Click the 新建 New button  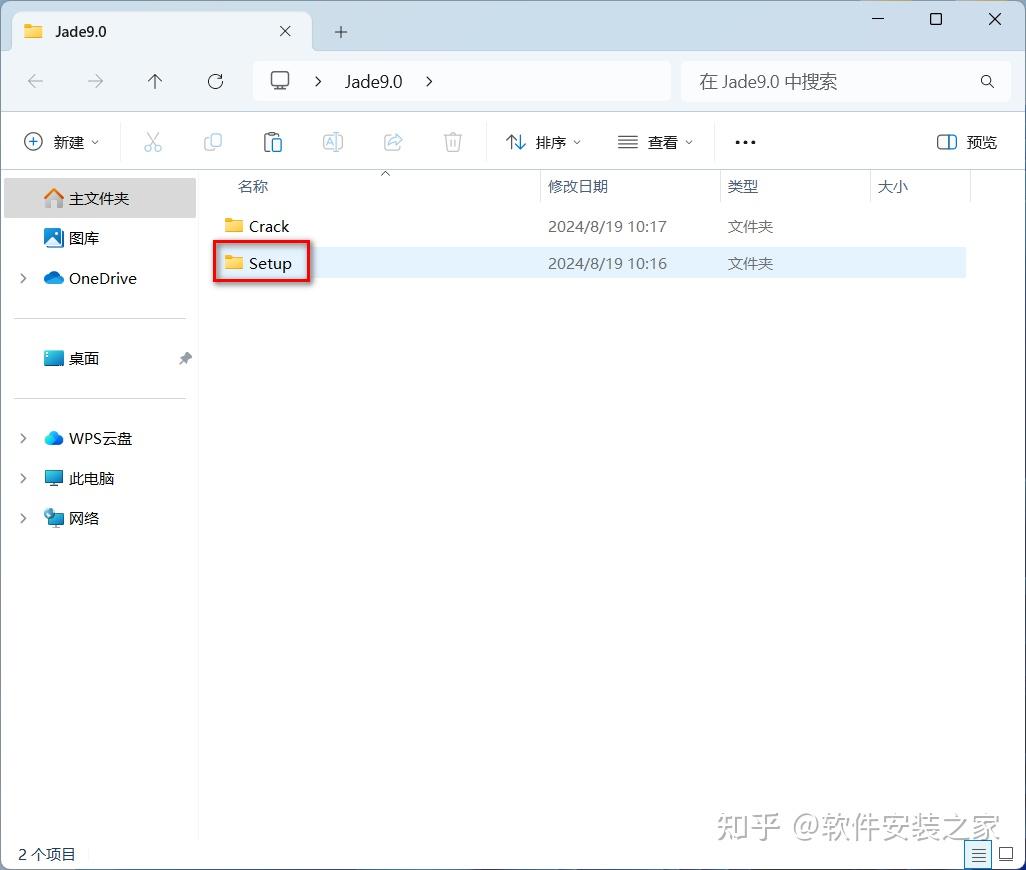click(x=62, y=141)
